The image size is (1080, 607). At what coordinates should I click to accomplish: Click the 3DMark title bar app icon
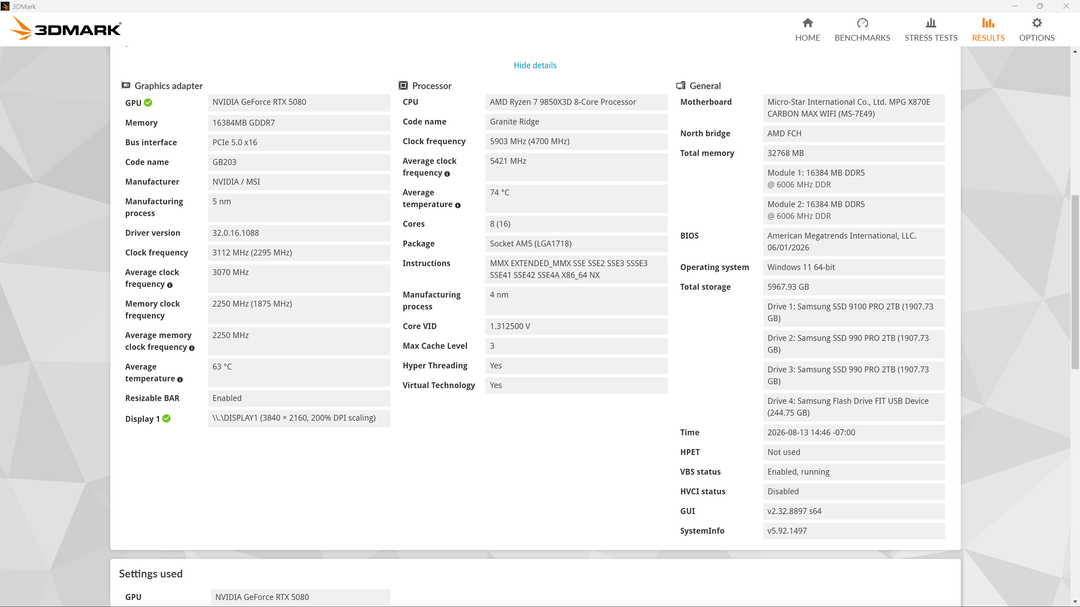(x=6, y=6)
